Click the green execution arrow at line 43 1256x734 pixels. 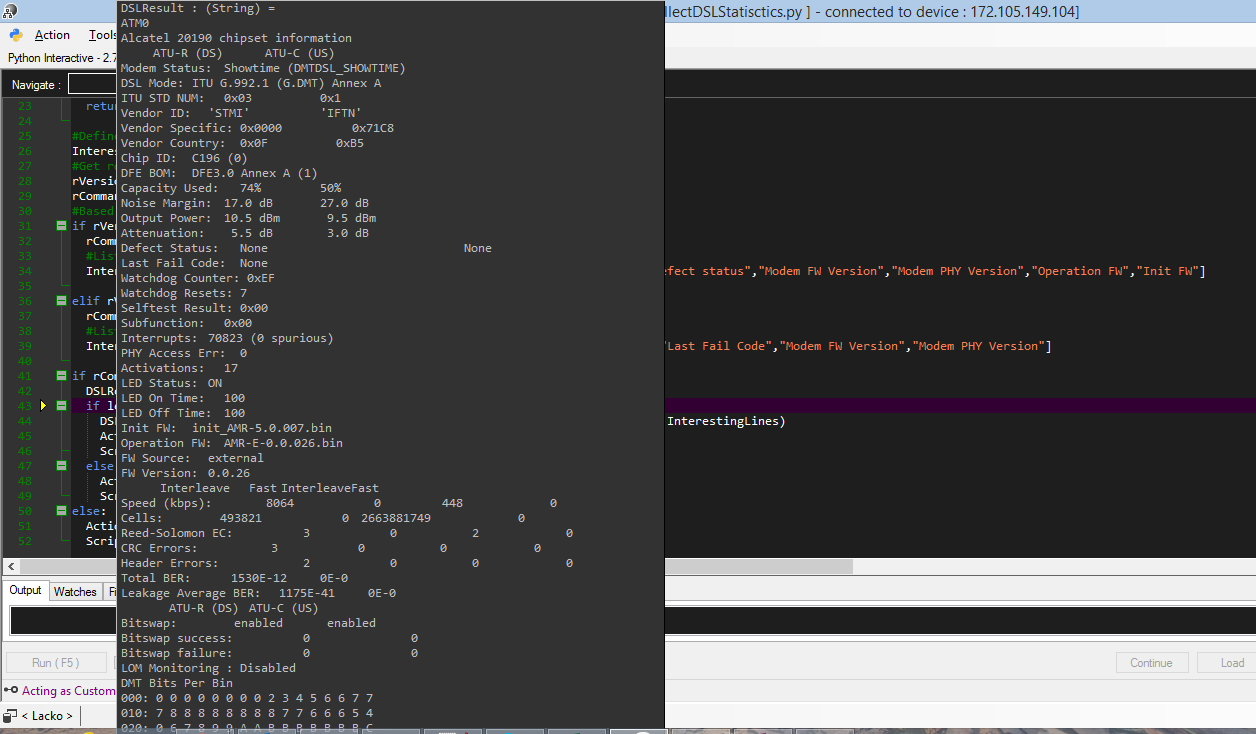tap(43, 406)
